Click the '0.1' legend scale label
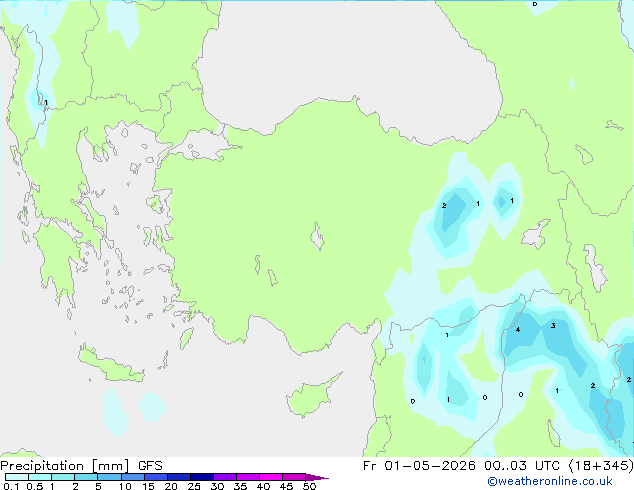 pos(11,486)
